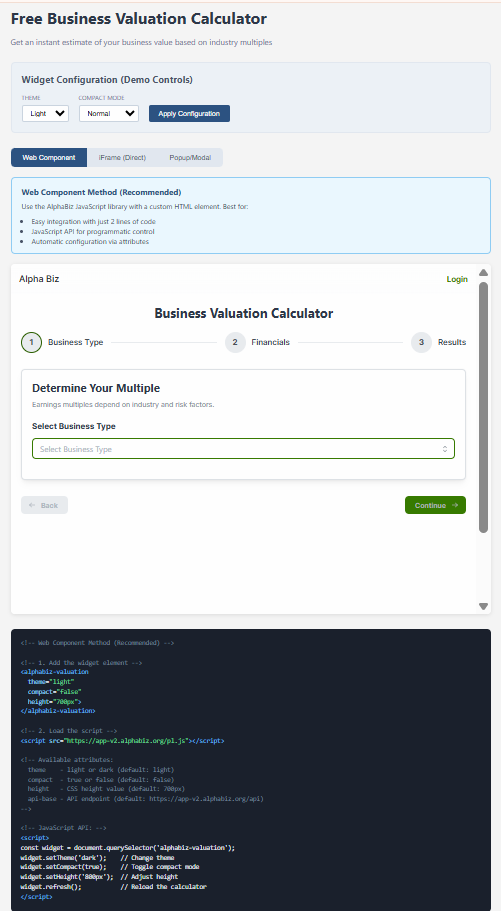Click the widget scrollbar up arrow
Image resolution: width=501 pixels, height=911 pixels.
click(x=483, y=272)
